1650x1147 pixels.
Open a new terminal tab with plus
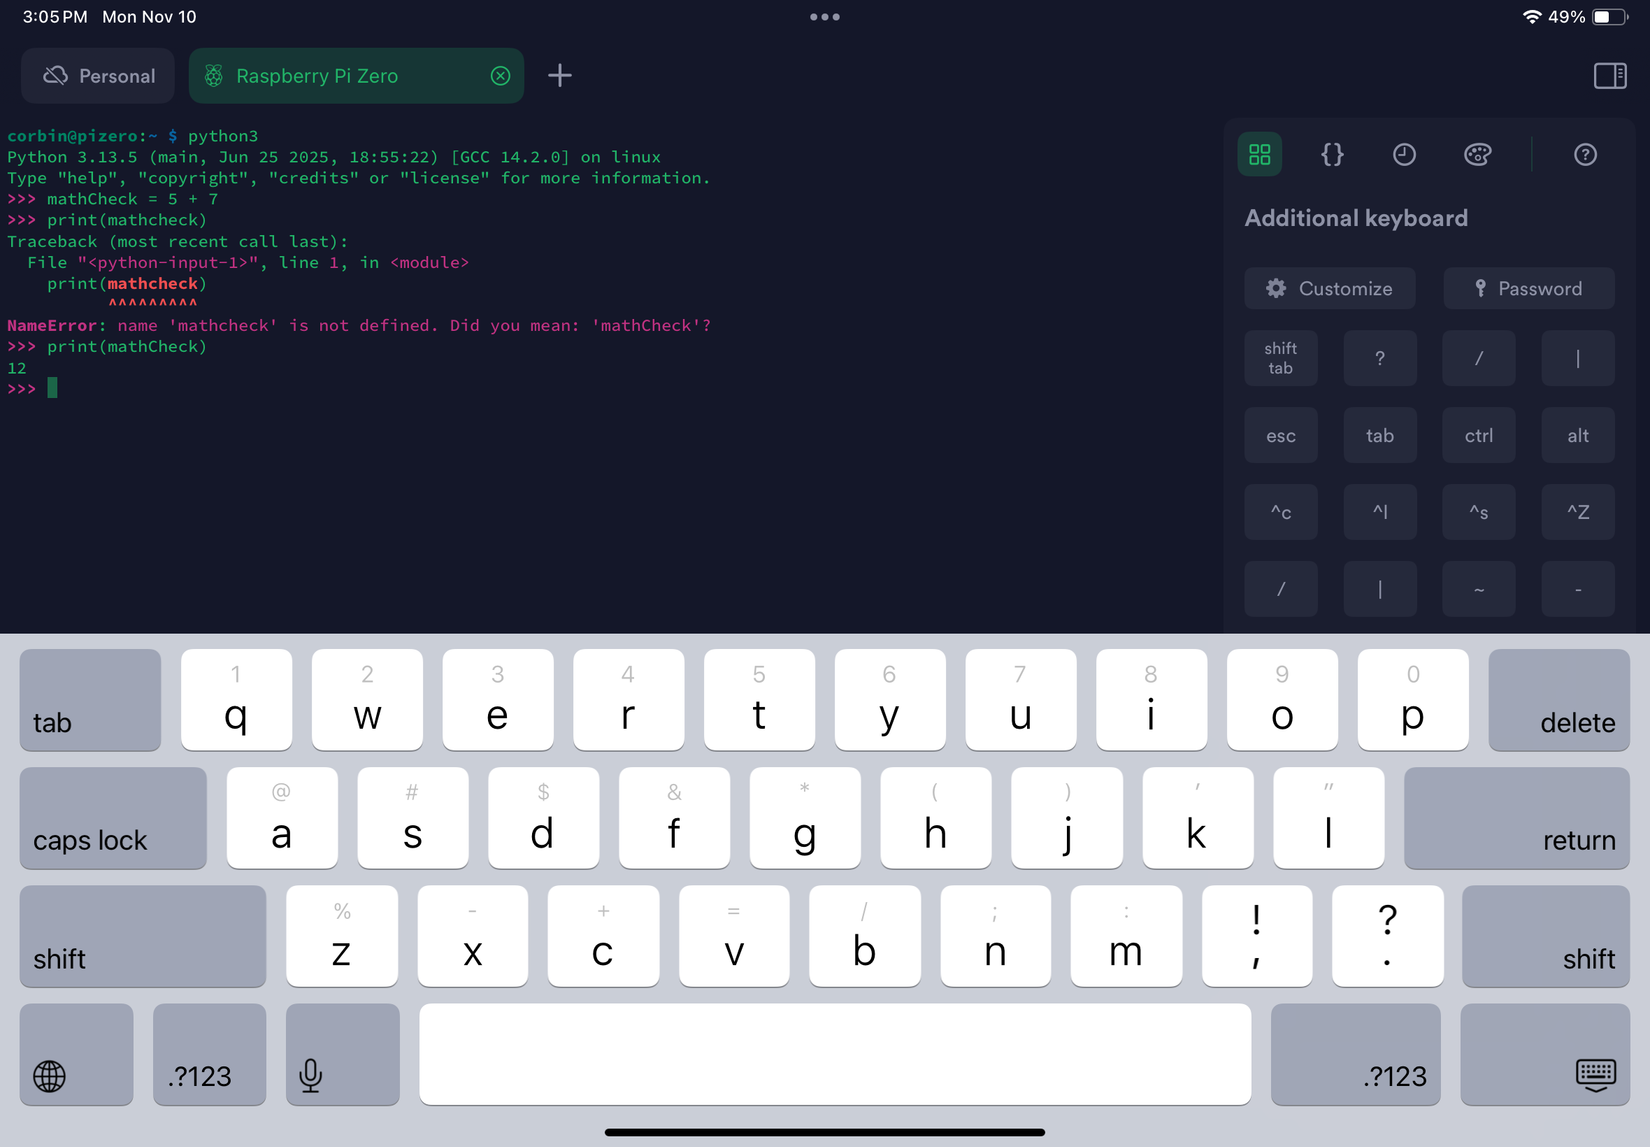[x=560, y=75]
